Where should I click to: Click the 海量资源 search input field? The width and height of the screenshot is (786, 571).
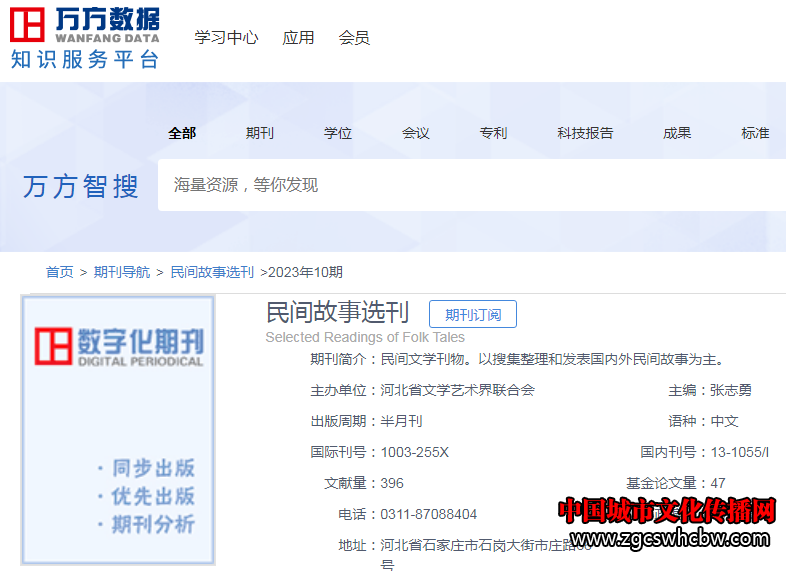tap(470, 185)
